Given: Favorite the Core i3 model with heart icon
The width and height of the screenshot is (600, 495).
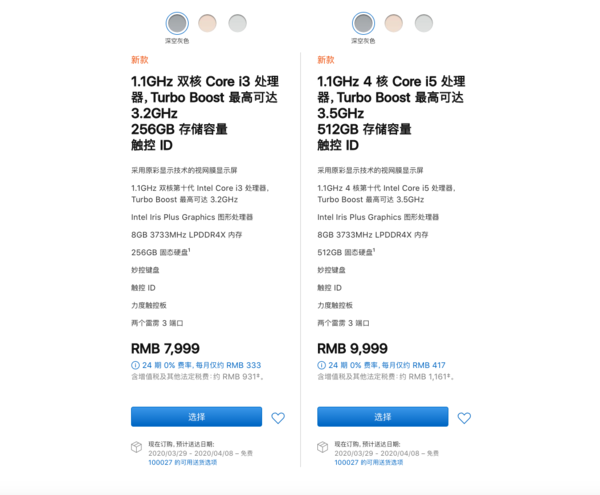Looking at the screenshot, I should (278, 418).
